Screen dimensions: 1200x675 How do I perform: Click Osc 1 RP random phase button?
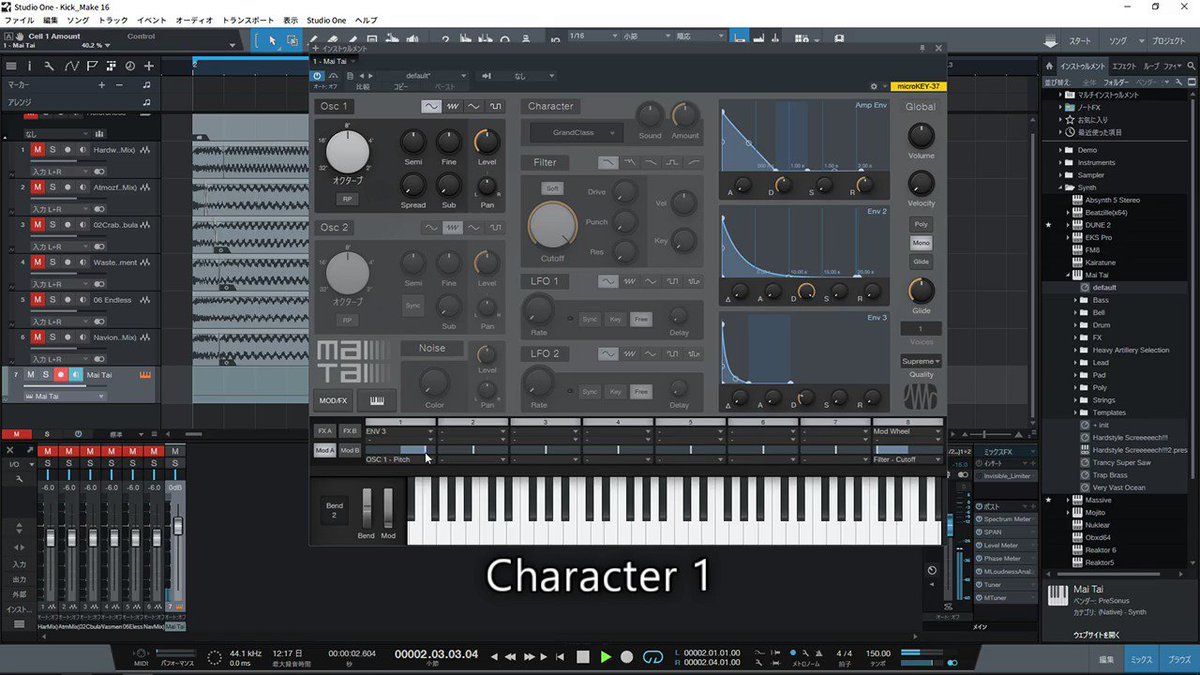click(349, 199)
